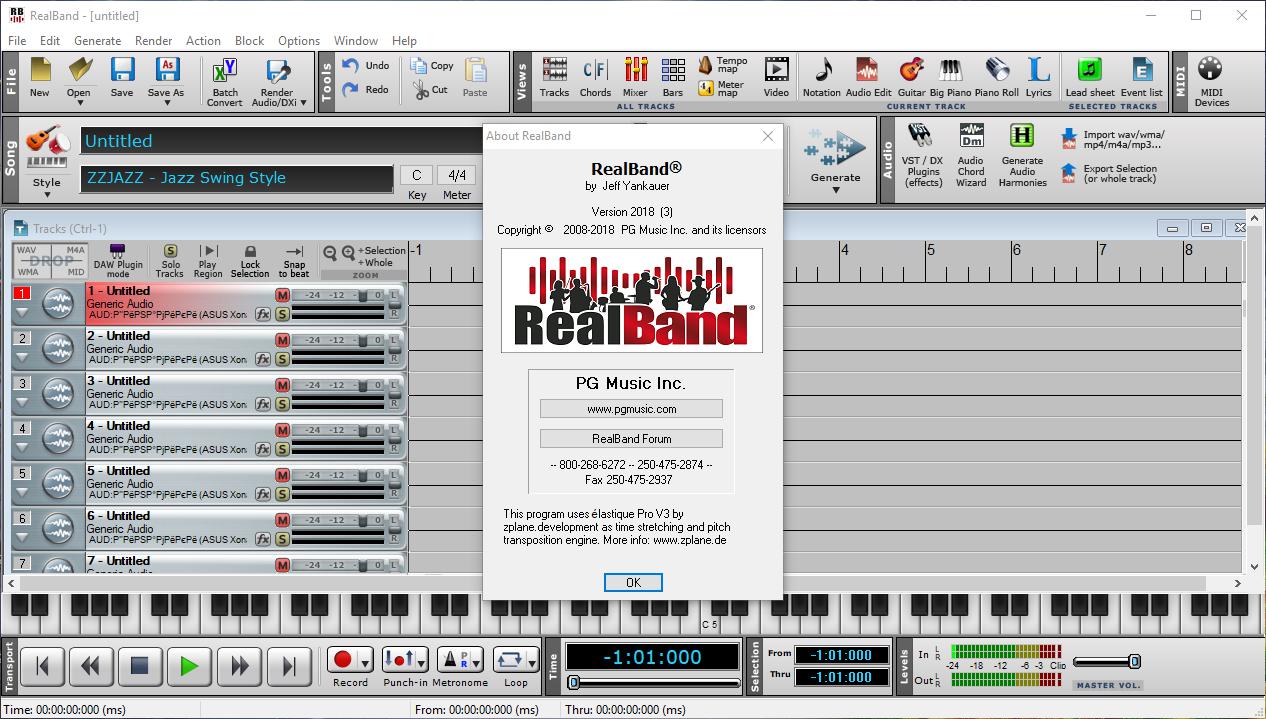Expand the track 1 menu triangle
This screenshot has height=719, width=1266.
coord(22,312)
